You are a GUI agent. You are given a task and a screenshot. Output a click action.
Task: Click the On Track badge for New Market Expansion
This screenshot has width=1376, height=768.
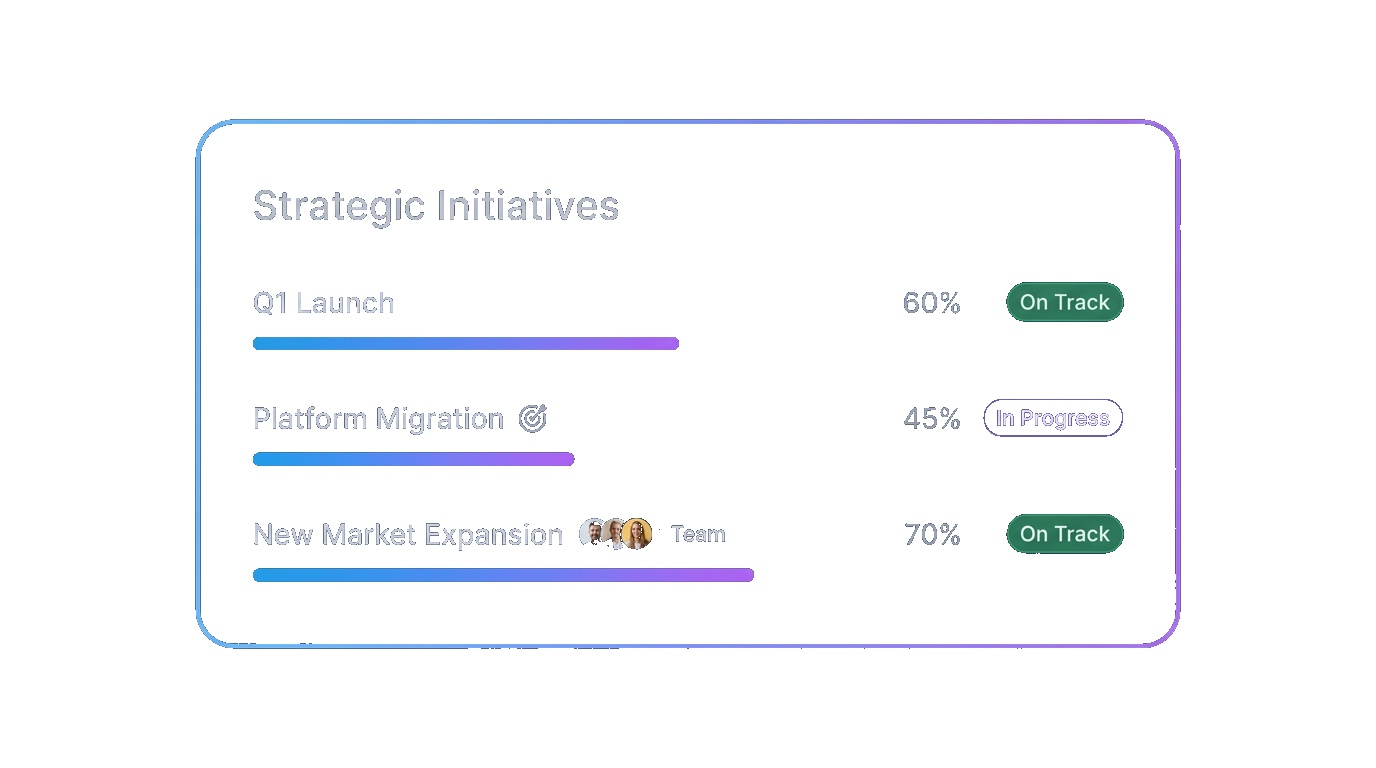[x=1064, y=534]
